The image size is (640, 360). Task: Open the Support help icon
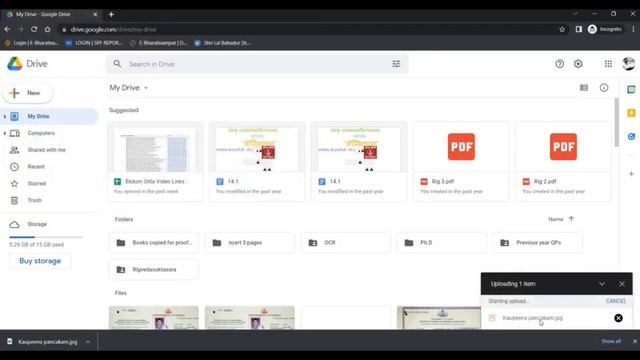[559, 64]
